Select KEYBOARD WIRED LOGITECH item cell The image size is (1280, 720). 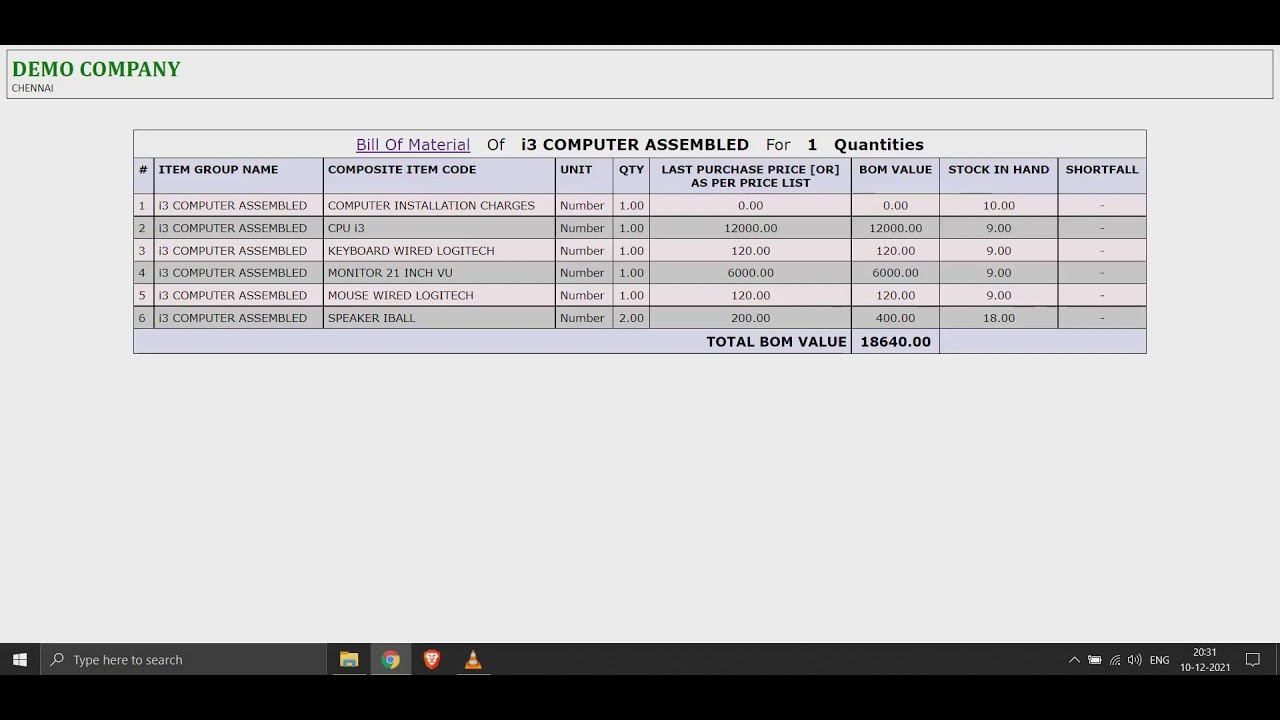[439, 251]
